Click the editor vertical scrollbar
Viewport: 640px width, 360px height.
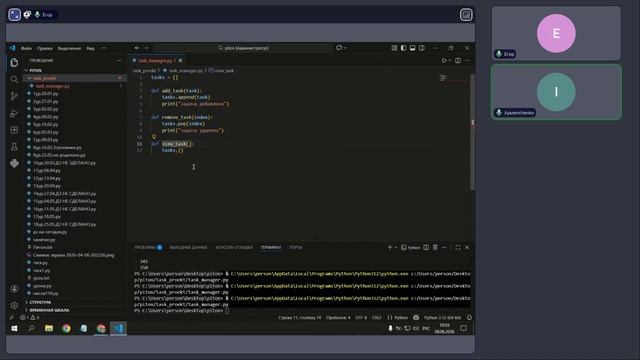(x=473, y=132)
